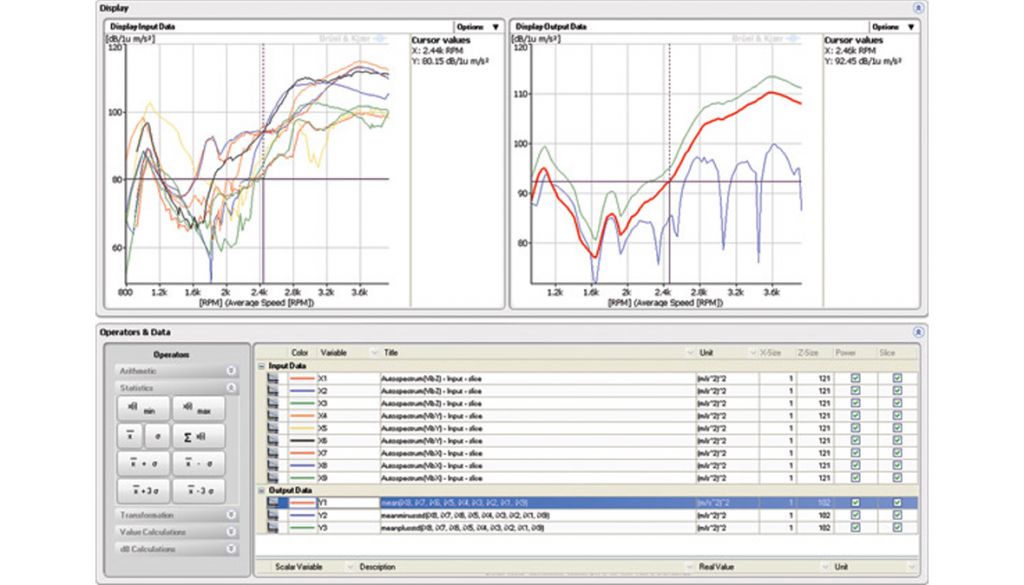Click the x max statistics operator button
1024x585 pixels.
tap(198, 409)
